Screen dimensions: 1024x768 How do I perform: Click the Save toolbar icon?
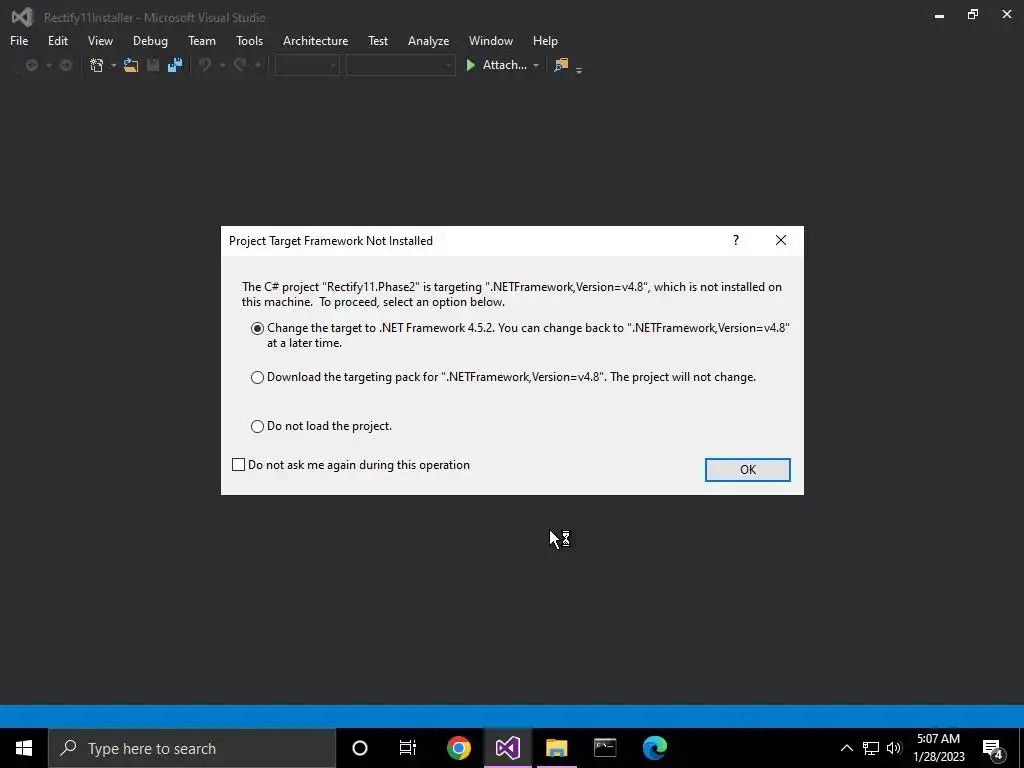click(x=153, y=65)
